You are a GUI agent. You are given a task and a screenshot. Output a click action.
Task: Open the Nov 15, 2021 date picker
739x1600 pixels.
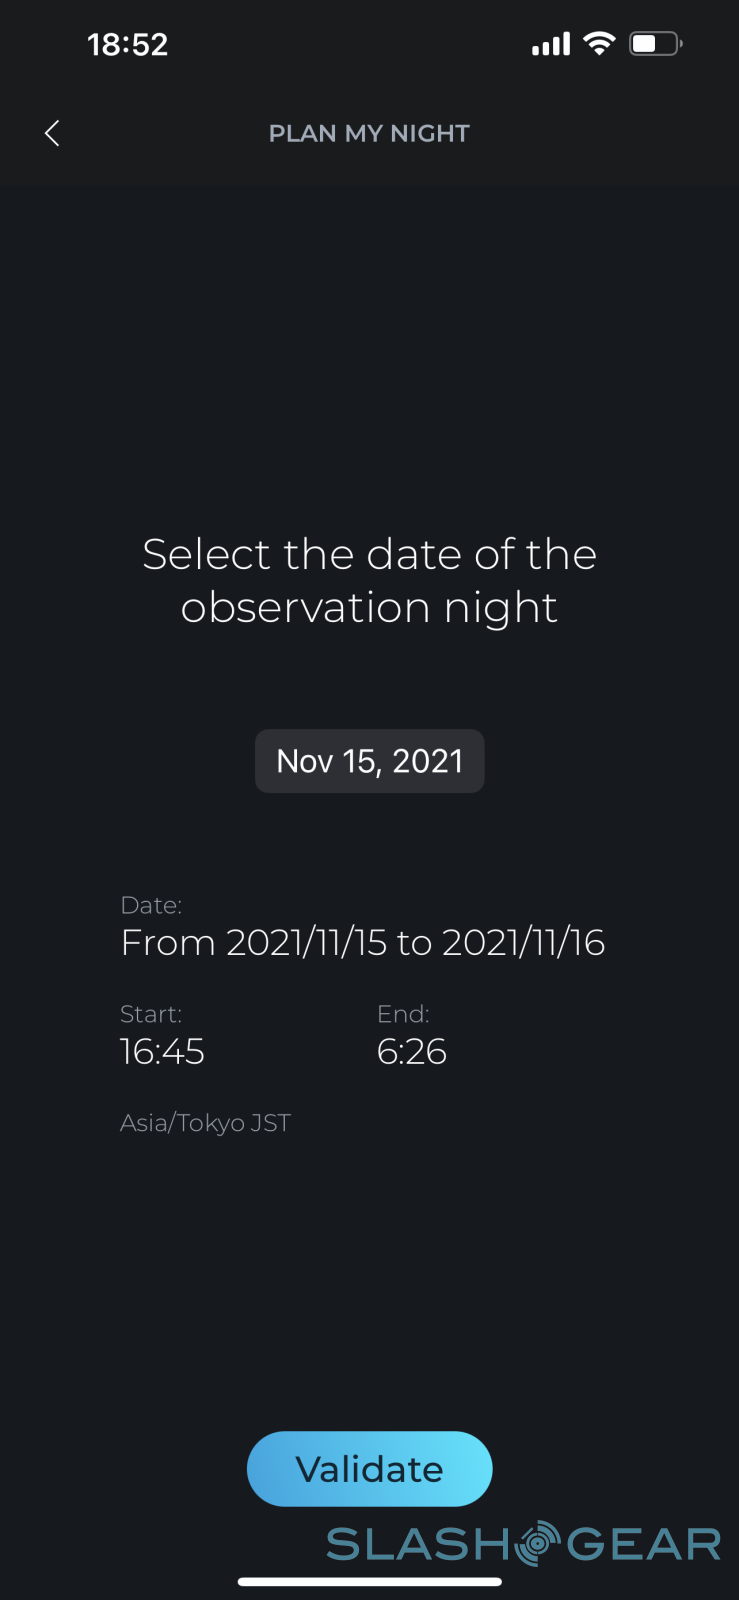click(x=370, y=761)
